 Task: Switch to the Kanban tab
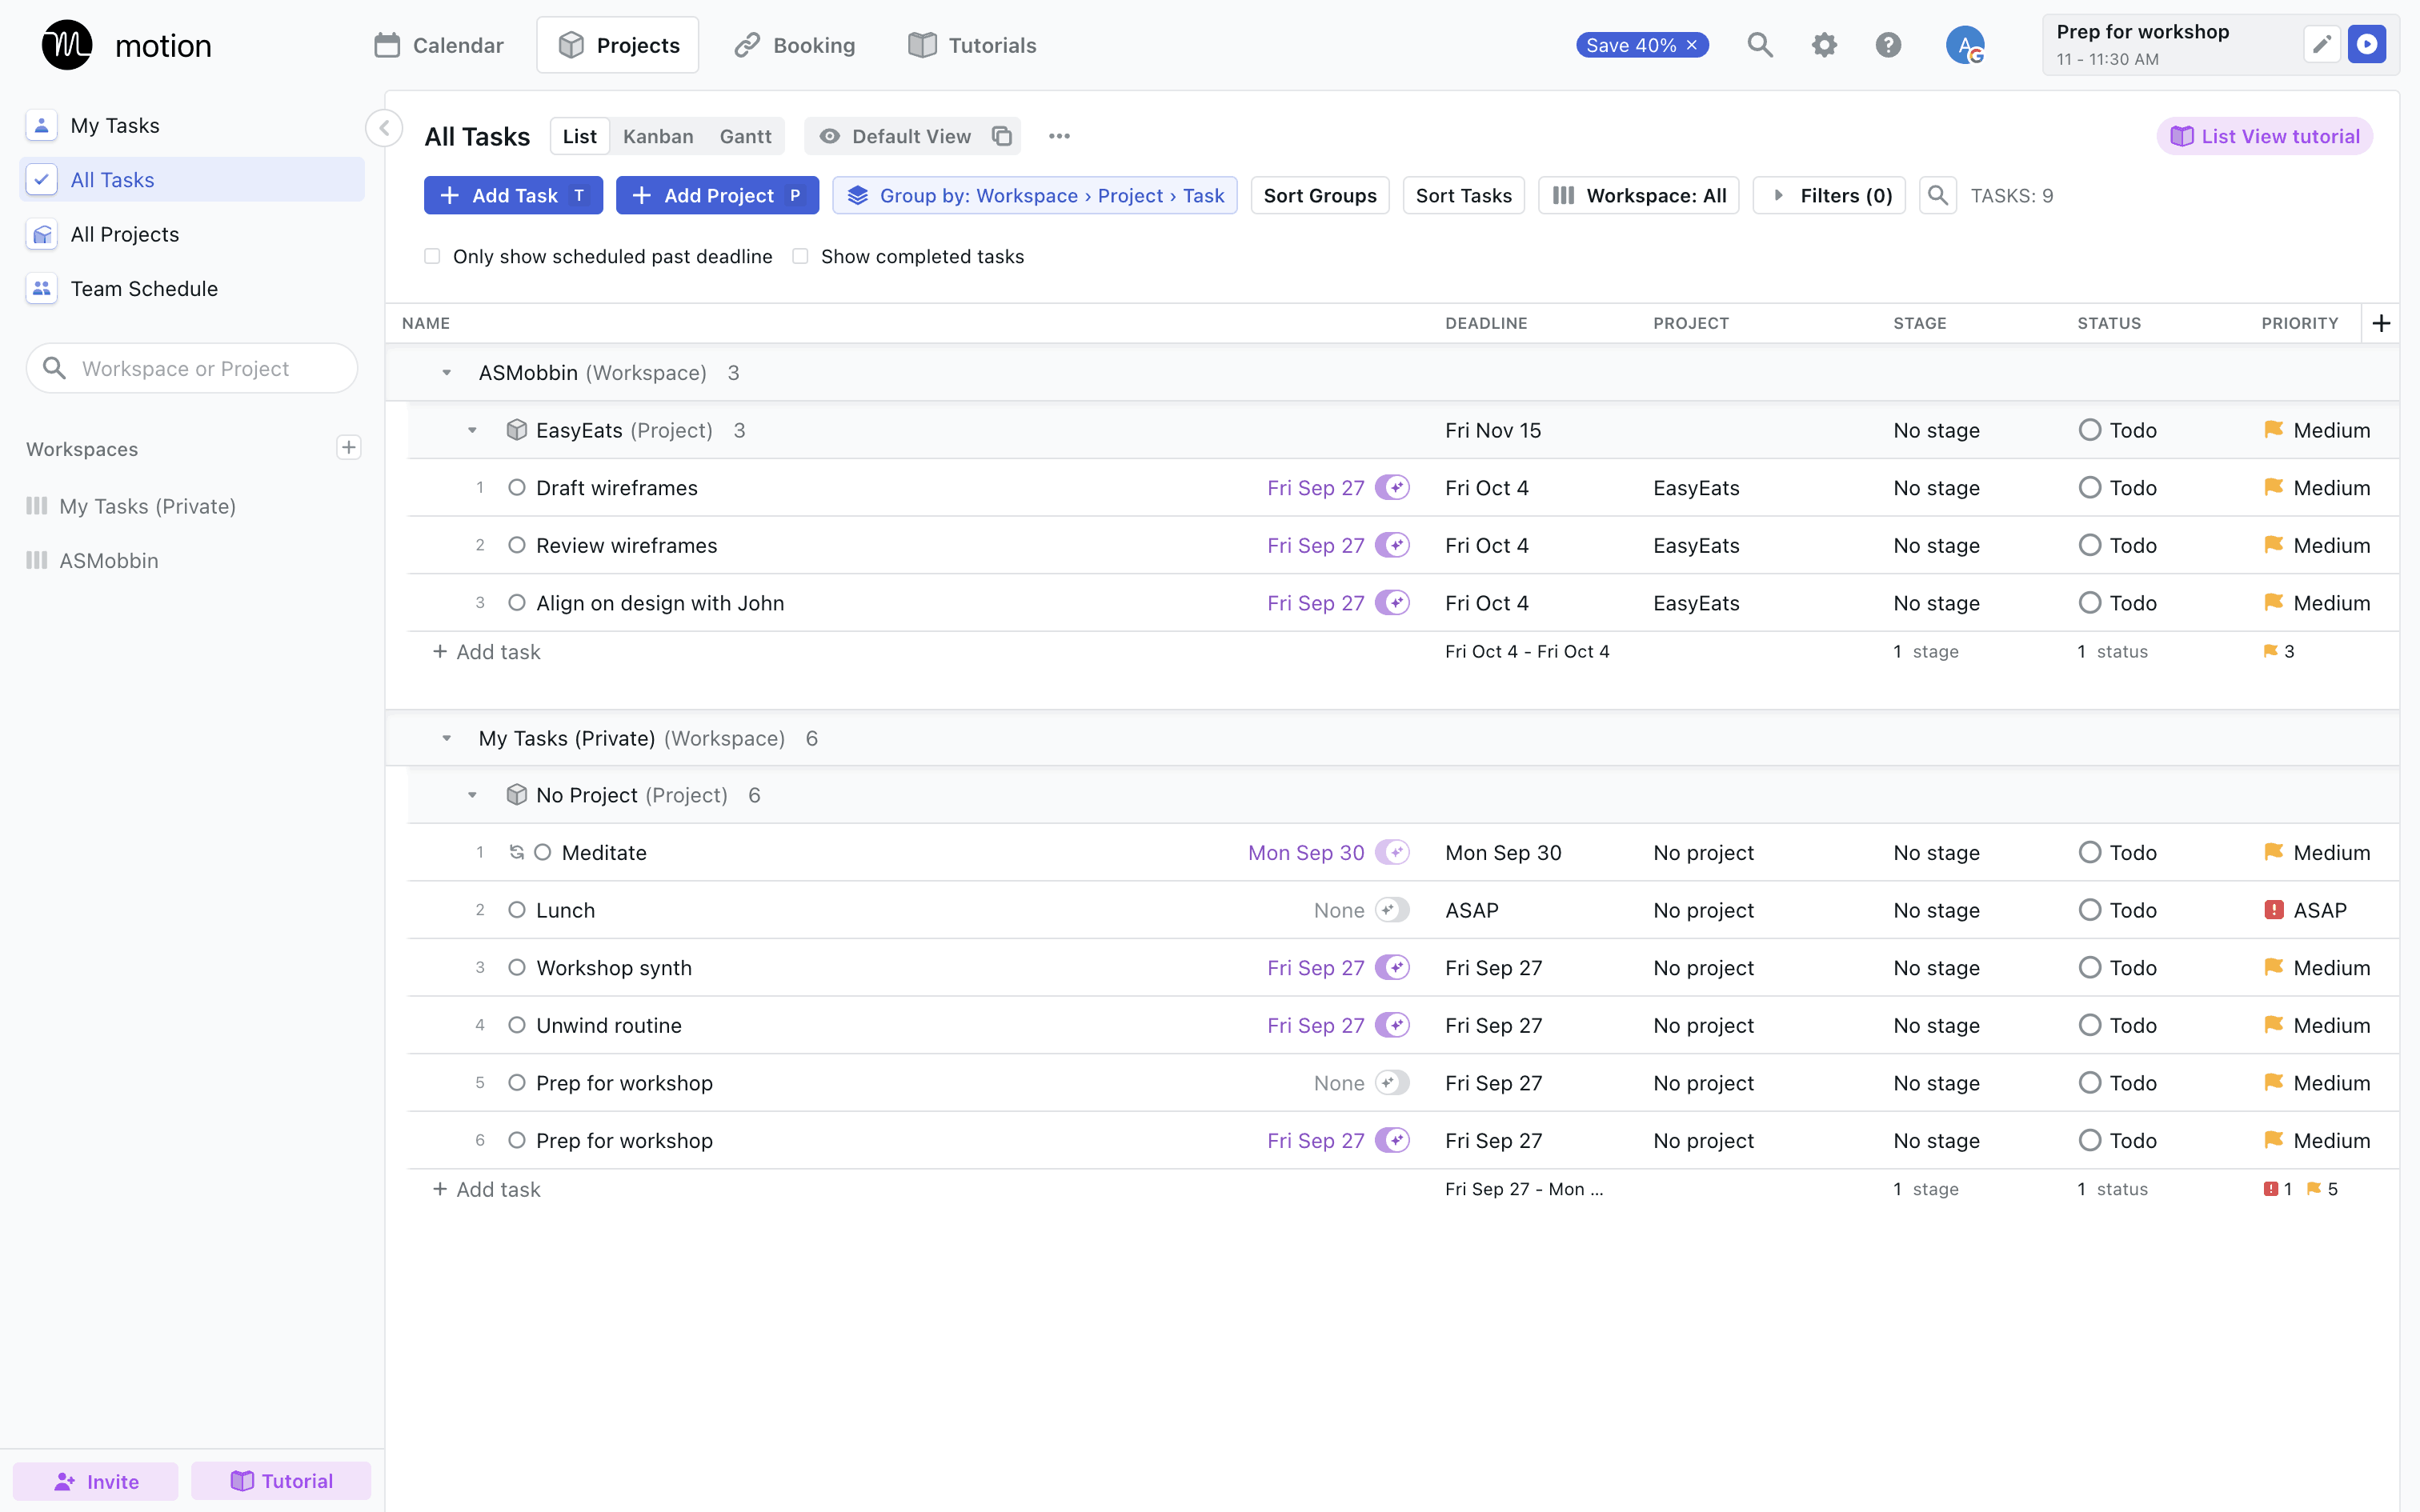659,136
